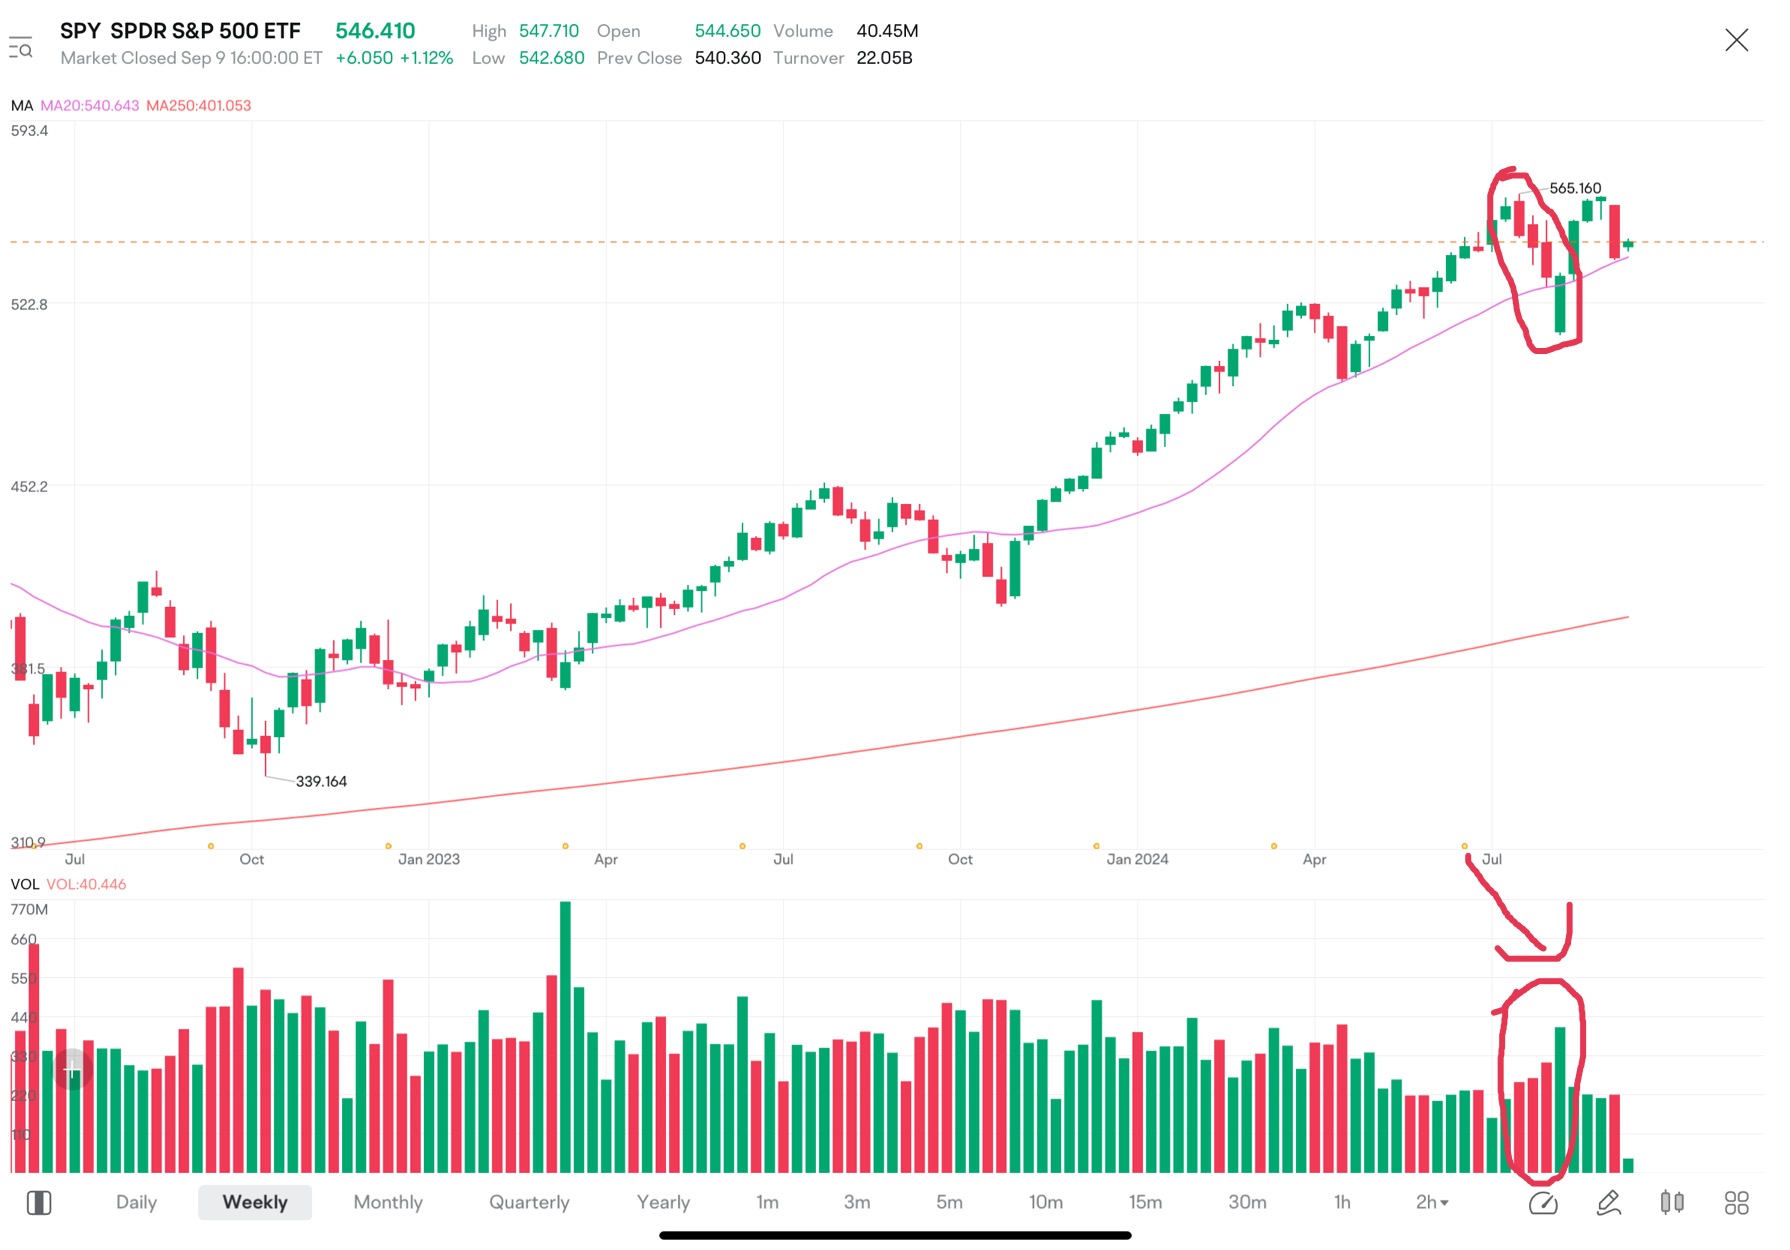Tap the Turnover 22.05B value

click(x=884, y=58)
